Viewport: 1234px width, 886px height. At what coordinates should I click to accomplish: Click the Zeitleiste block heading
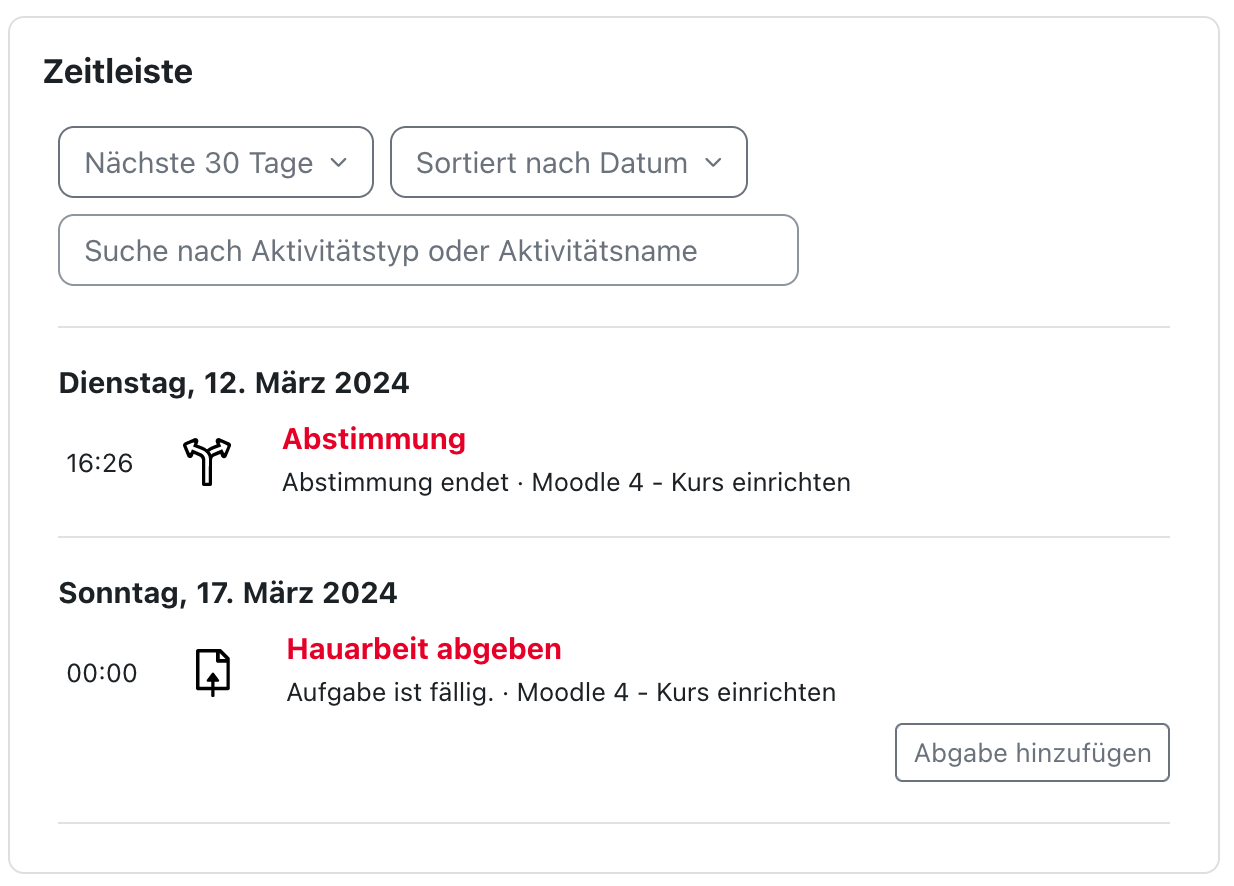[x=118, y=72]
